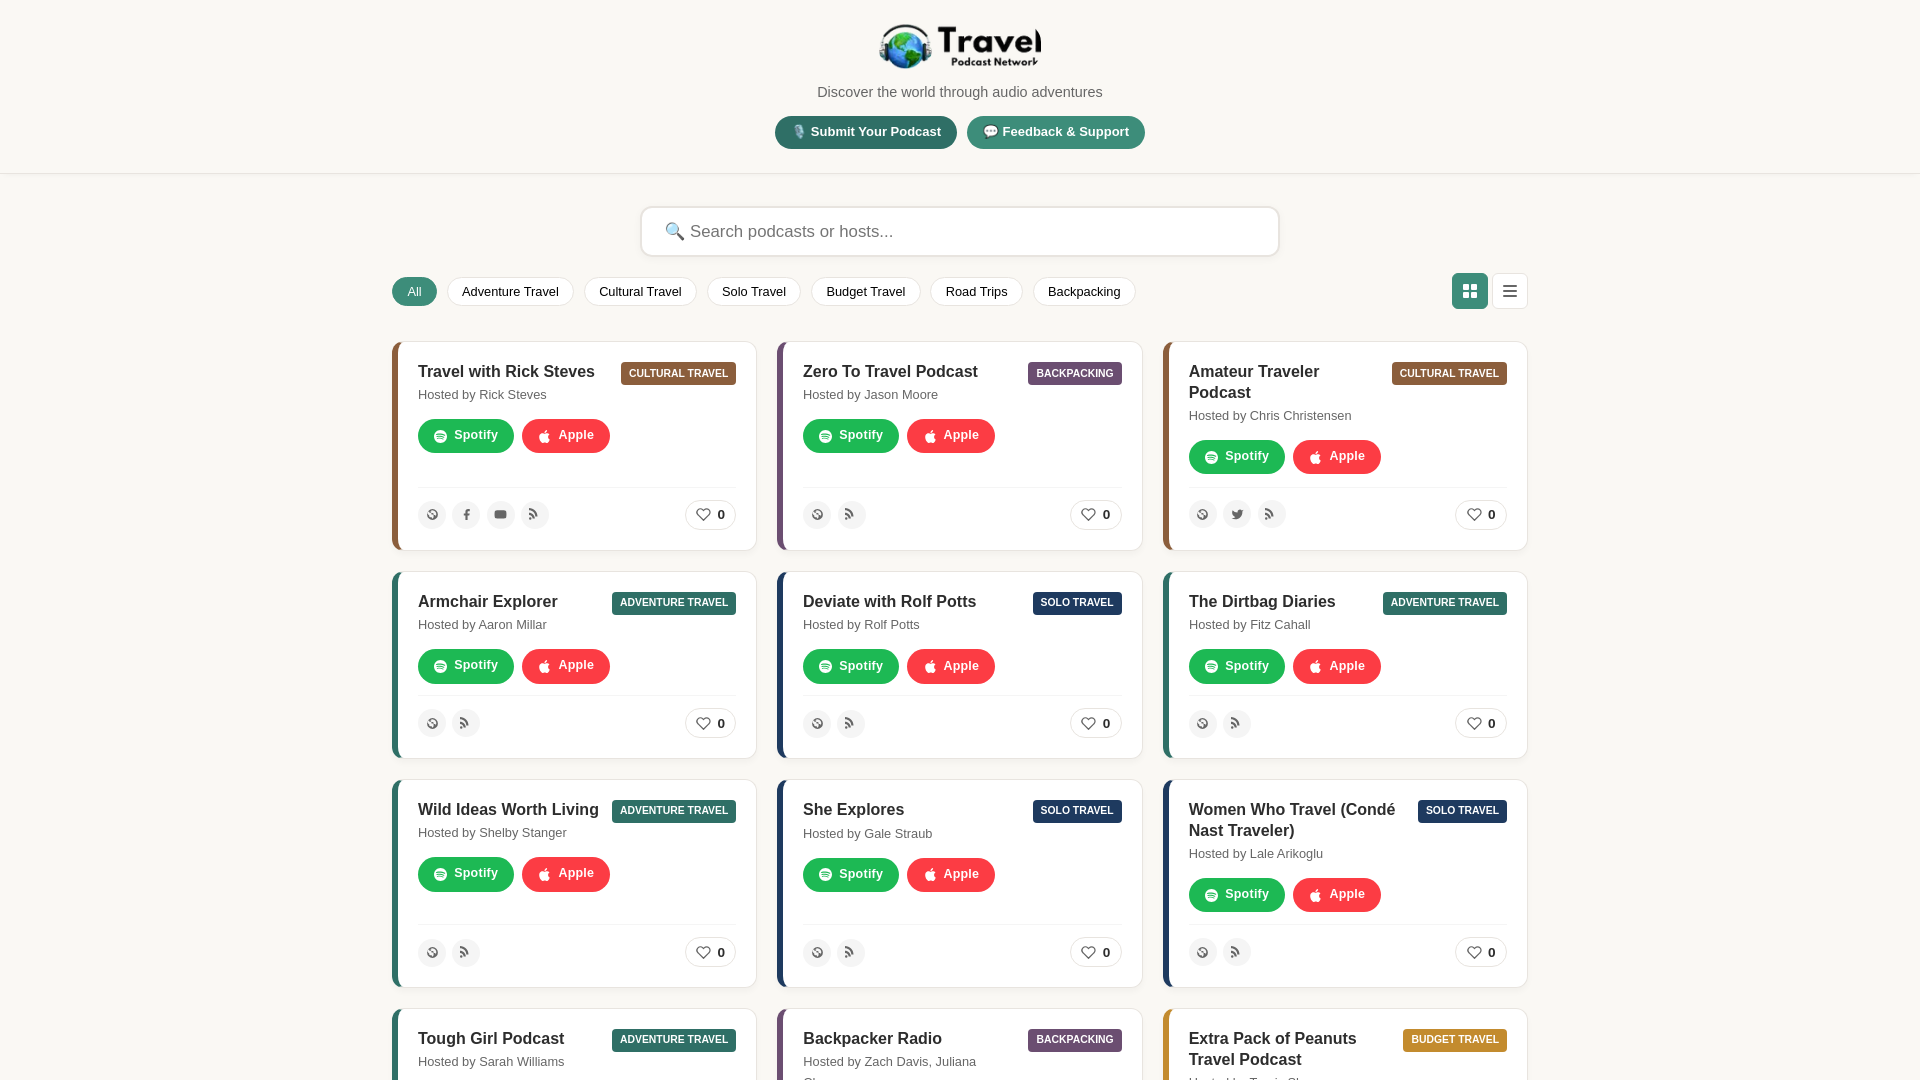Click the Travel Podcast Network logo
Screen dimensions: 1920x1080
pyautogui.click(x=960, y=46)
